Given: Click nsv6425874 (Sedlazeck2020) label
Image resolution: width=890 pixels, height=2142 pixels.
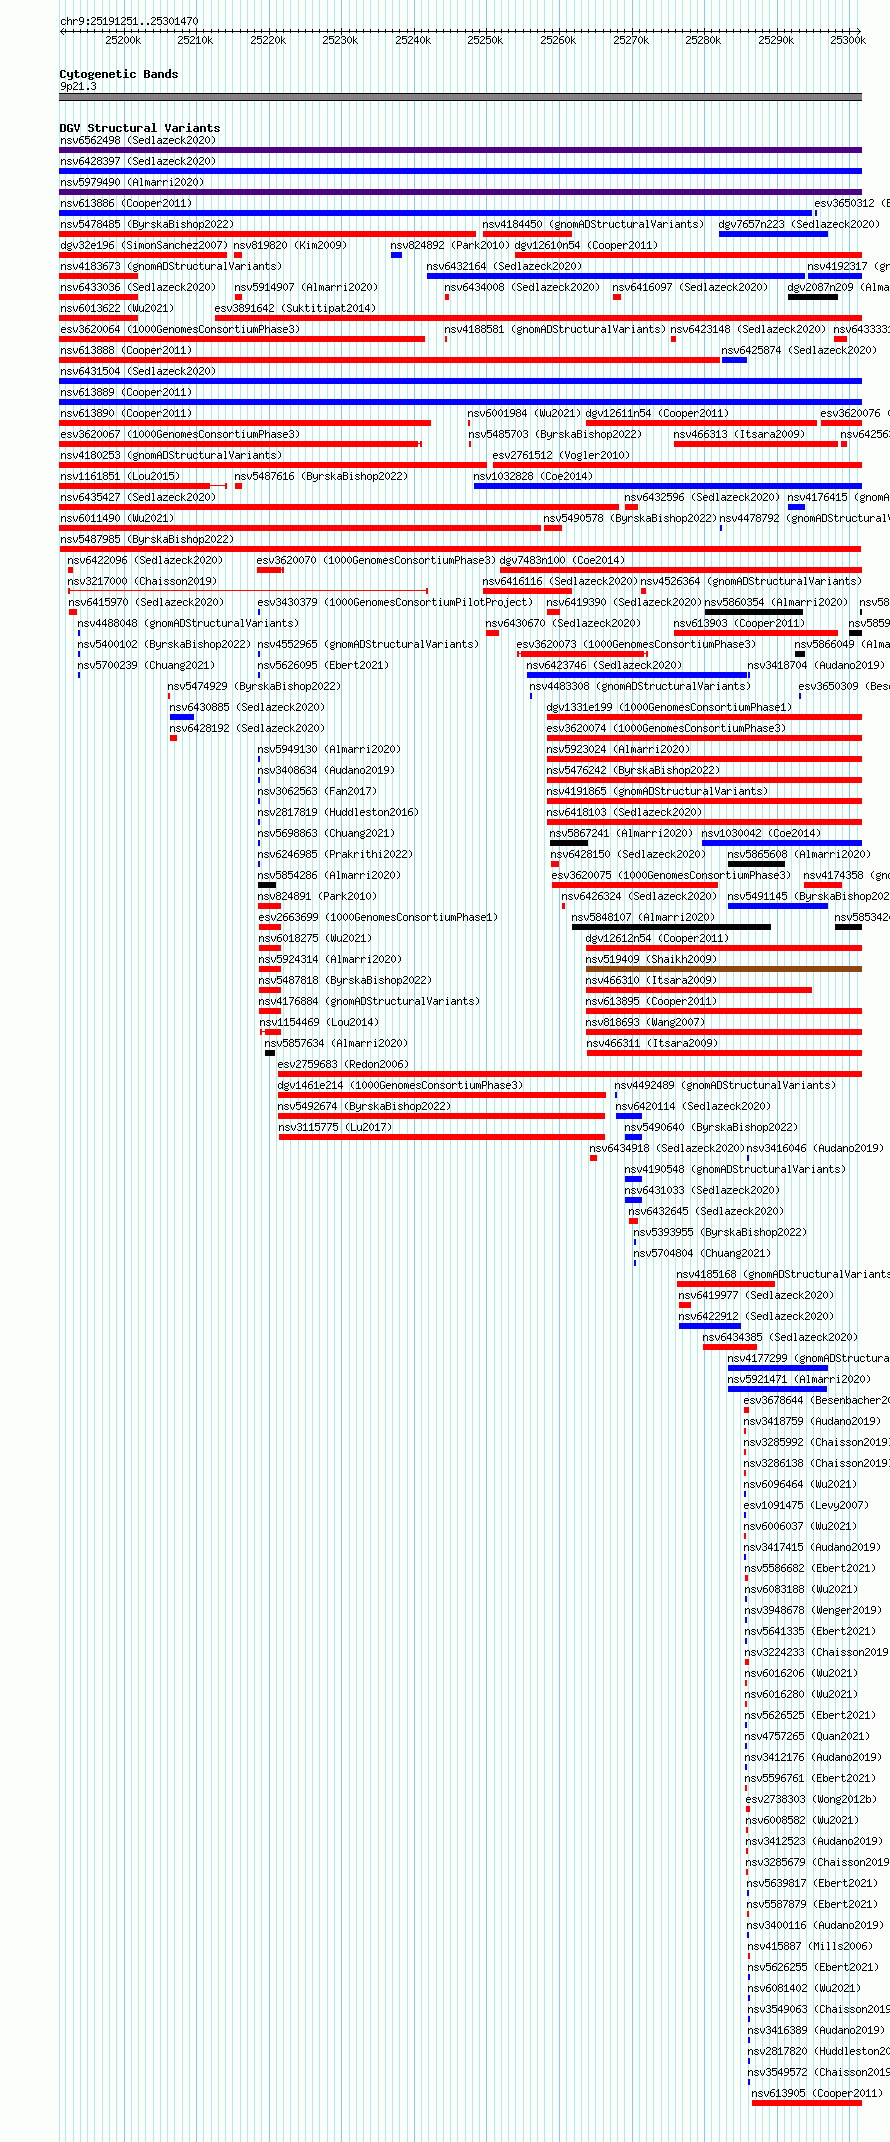Looking at the screenshot, I should tap(799, 350).
